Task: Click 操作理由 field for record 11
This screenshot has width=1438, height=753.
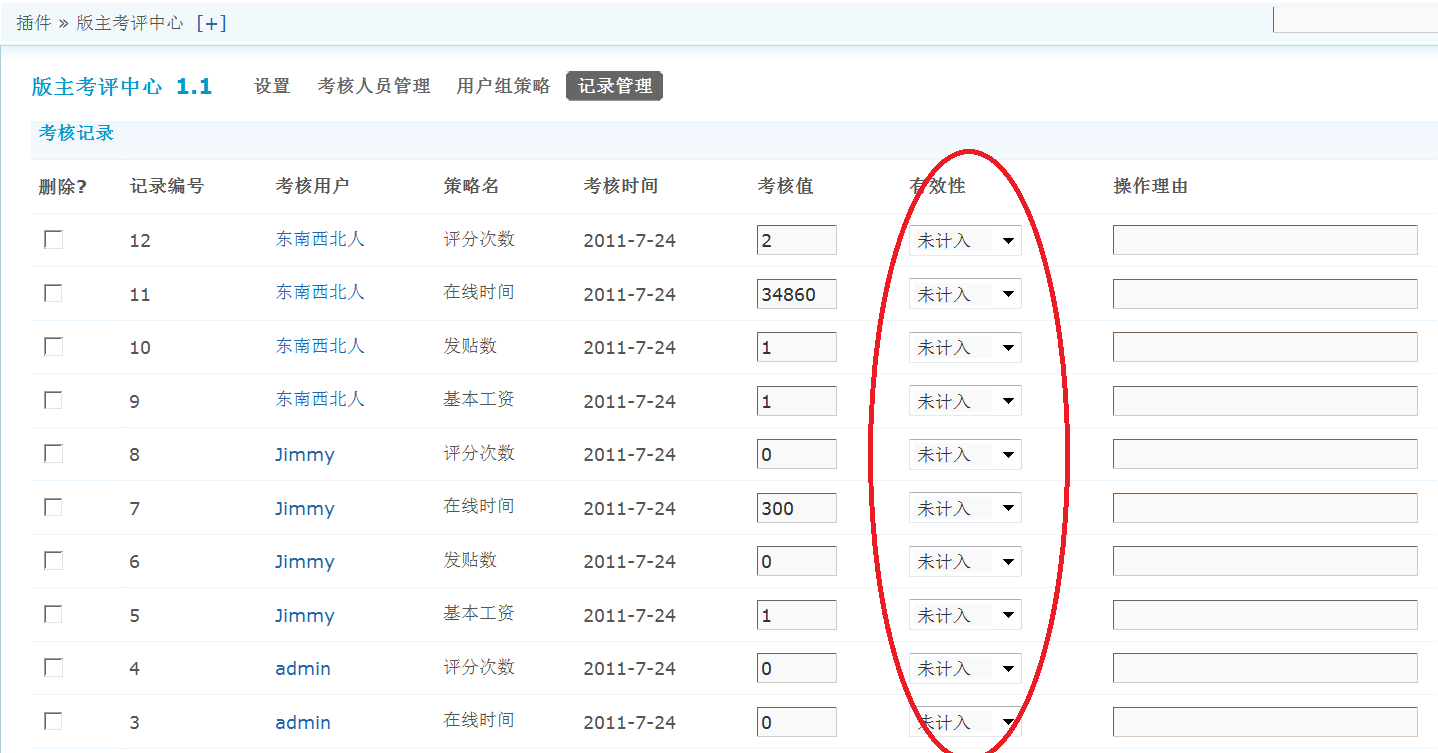Action: (1265, 294)
